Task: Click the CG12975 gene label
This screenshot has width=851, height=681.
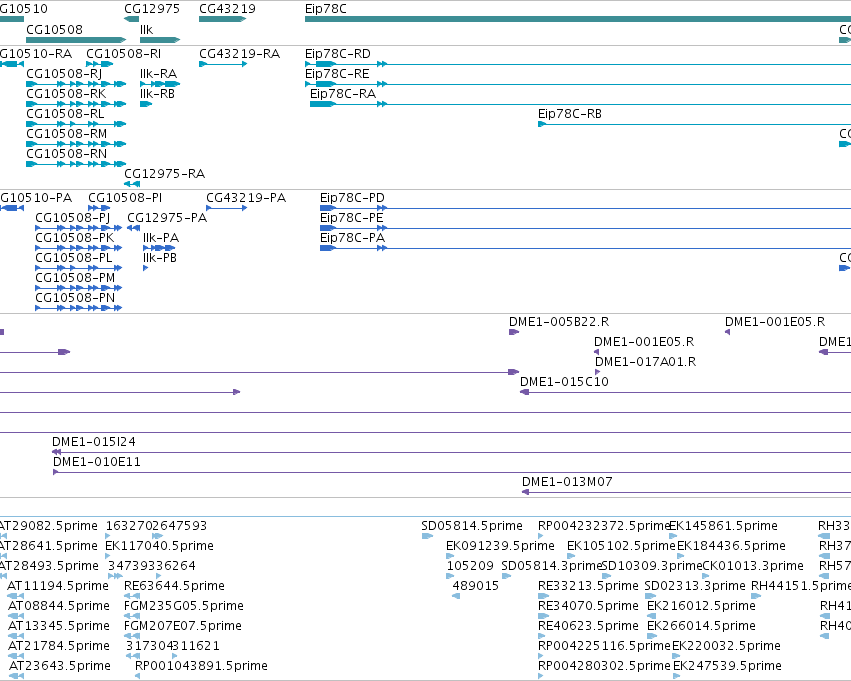Action: (x=152, y=9)
